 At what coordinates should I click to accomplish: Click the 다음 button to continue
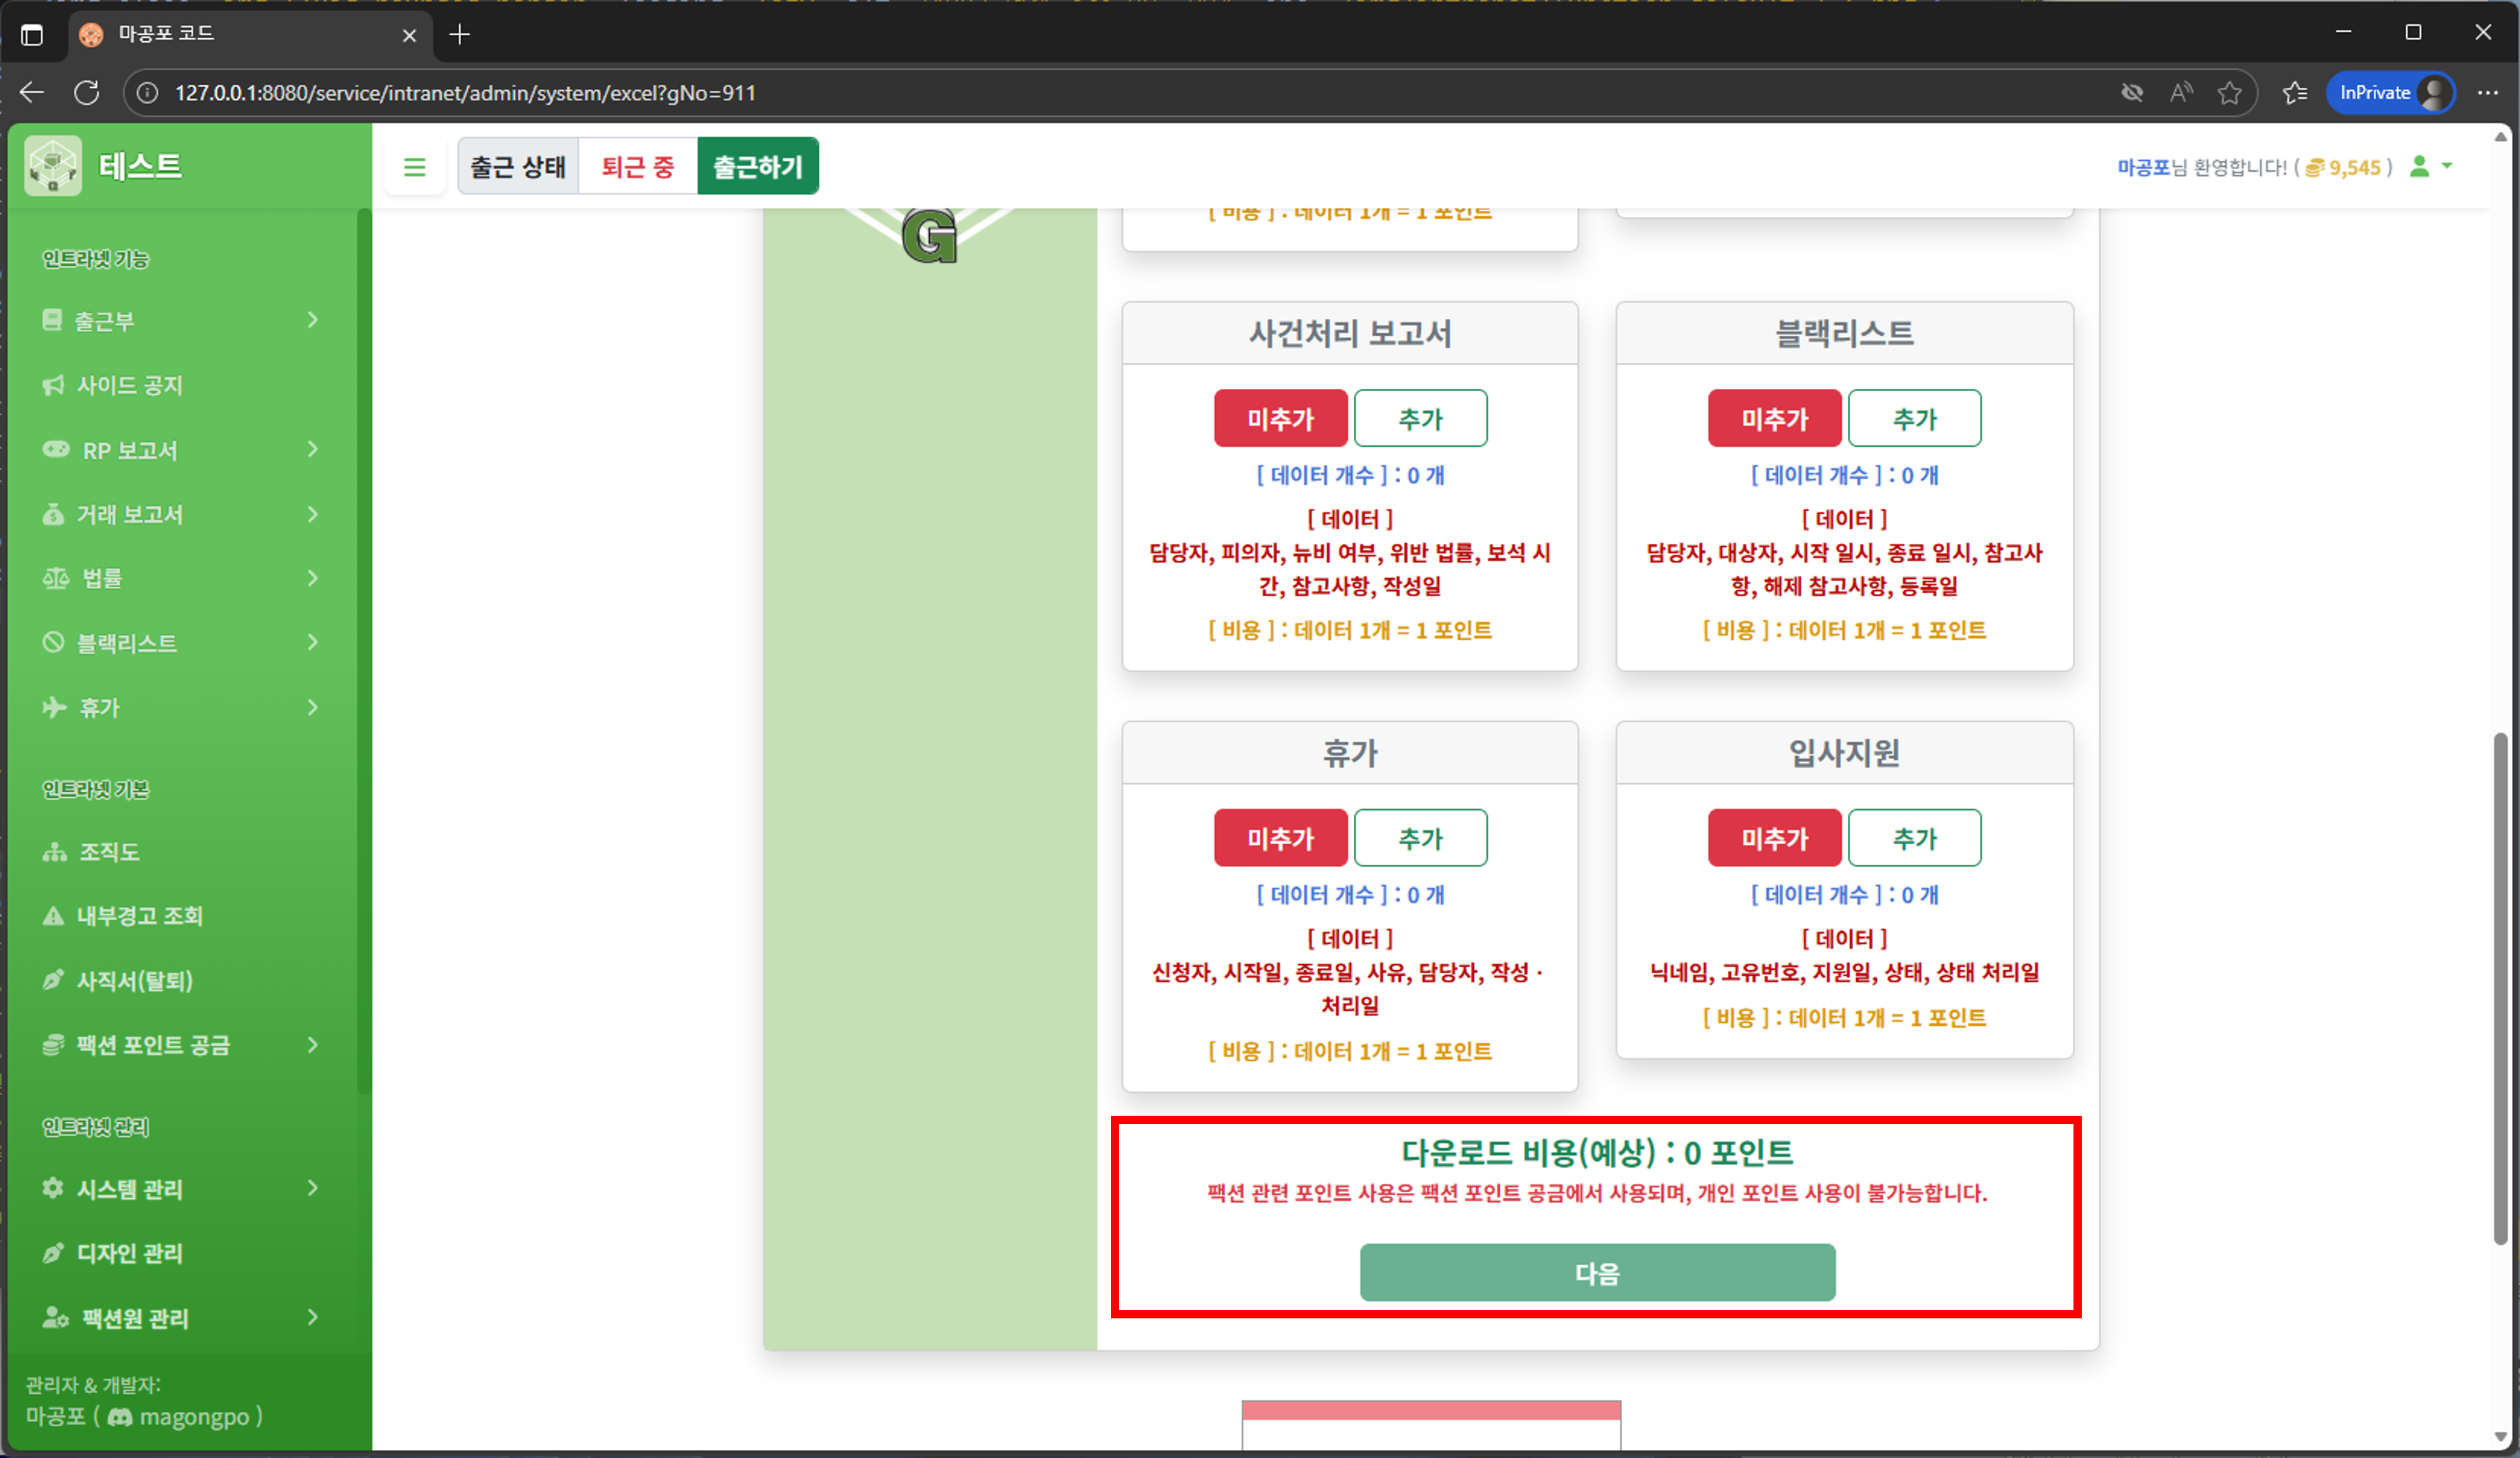point(1596,1272)
